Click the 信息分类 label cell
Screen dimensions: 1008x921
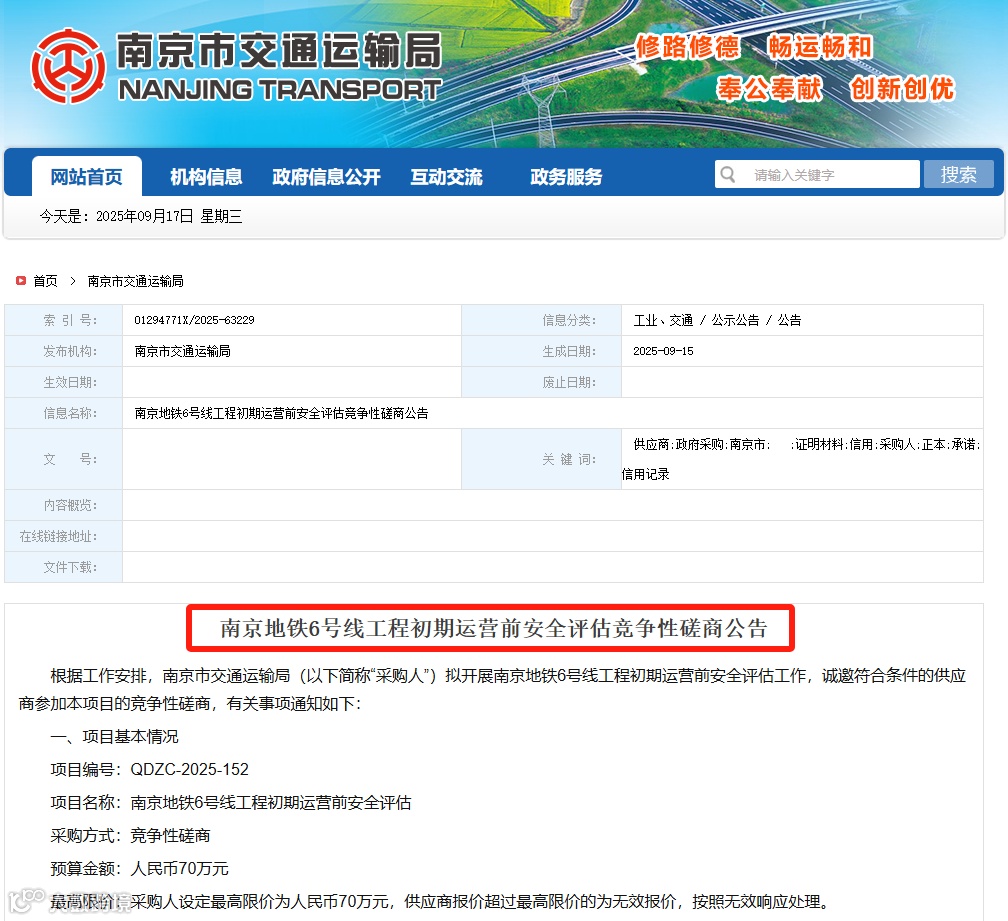point(541,320)
